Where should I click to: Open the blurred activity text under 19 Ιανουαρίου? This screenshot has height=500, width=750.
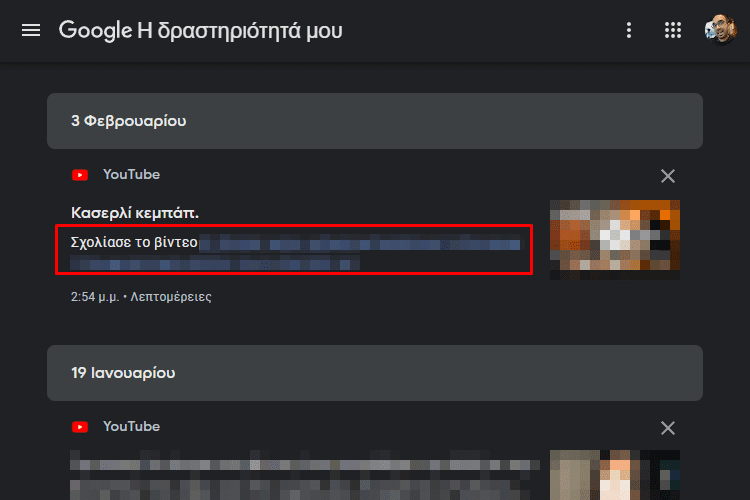click(x=305, y=475)
